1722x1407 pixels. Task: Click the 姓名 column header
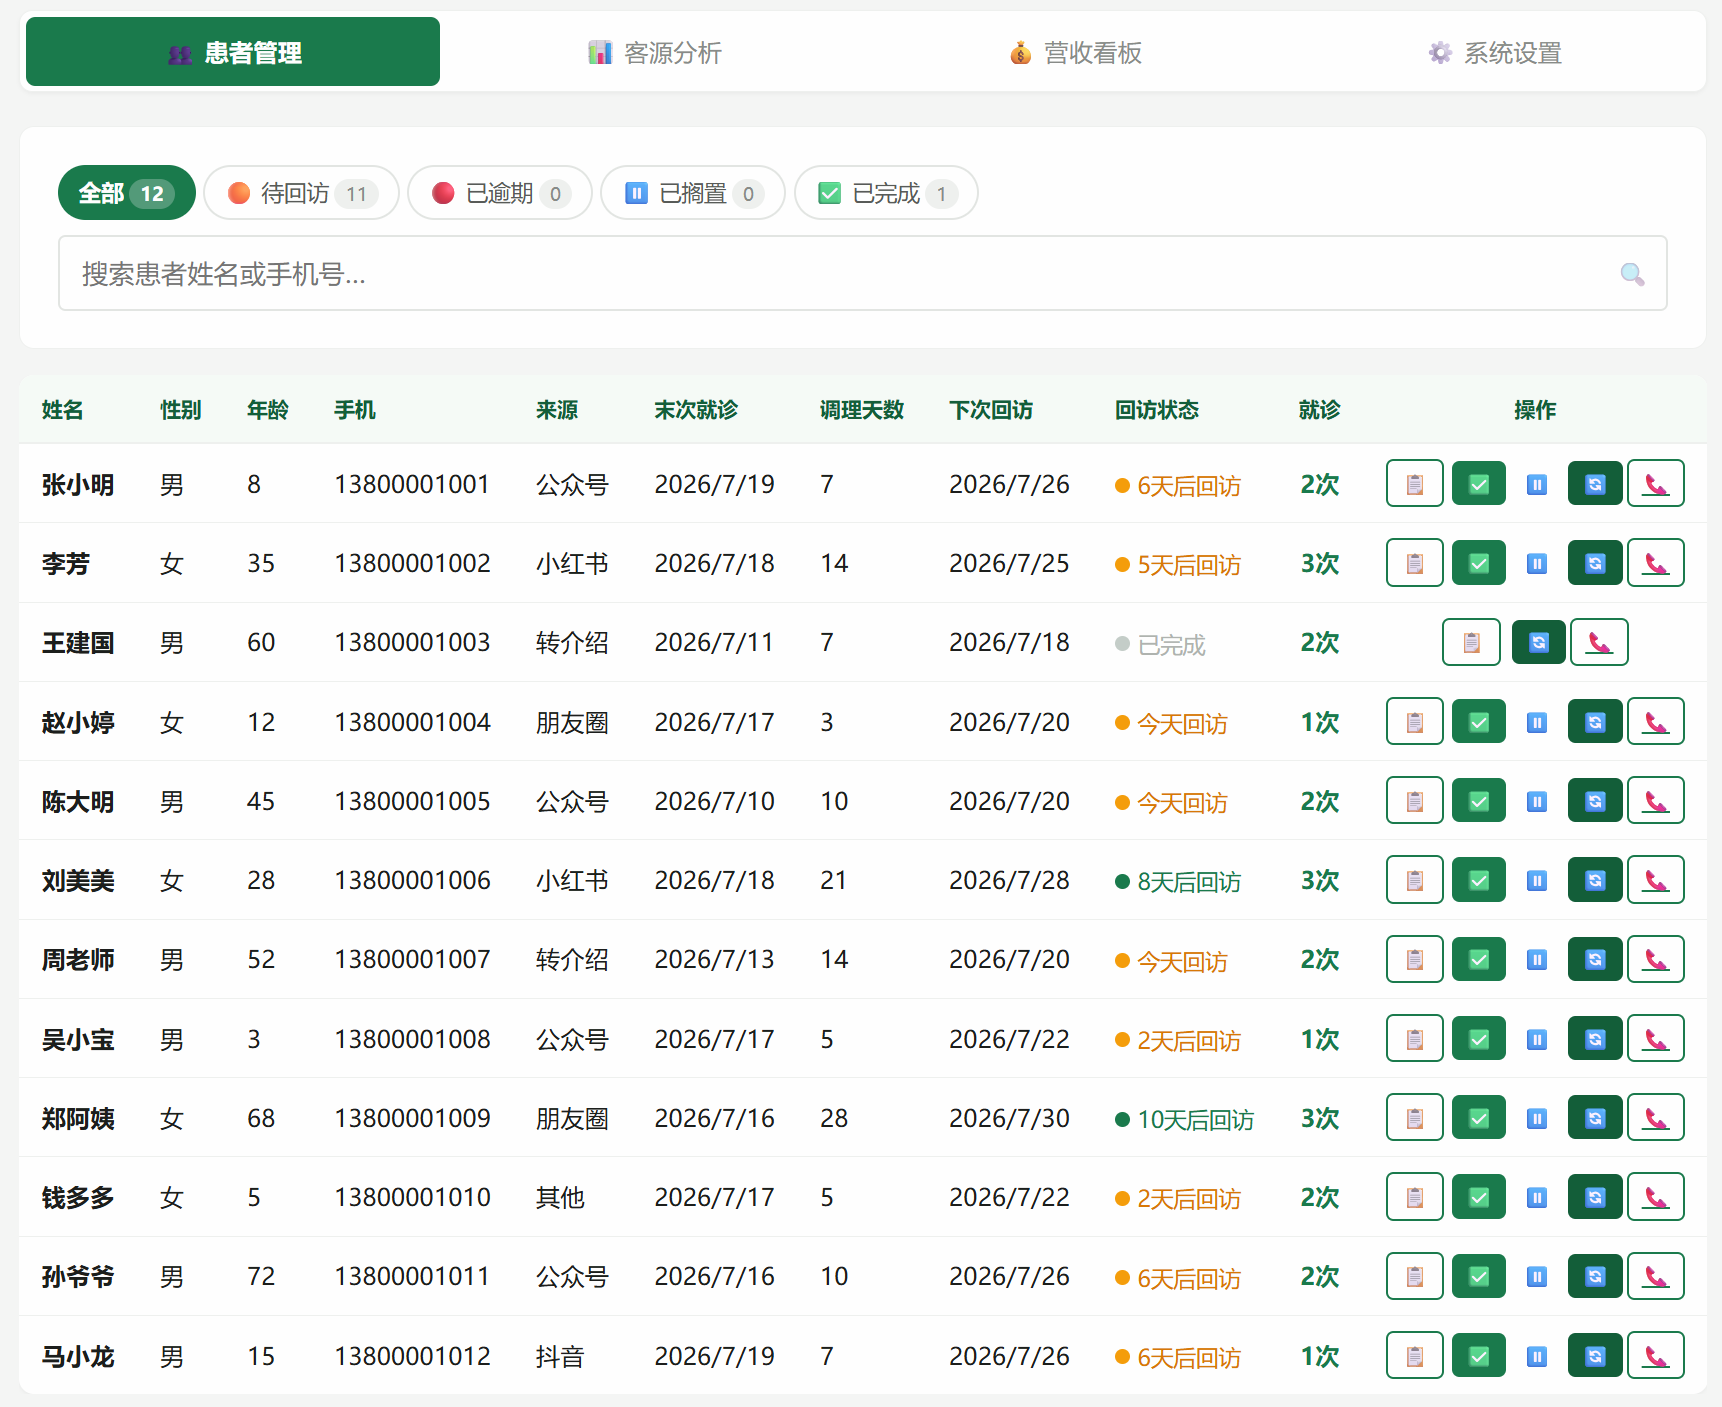63,410
